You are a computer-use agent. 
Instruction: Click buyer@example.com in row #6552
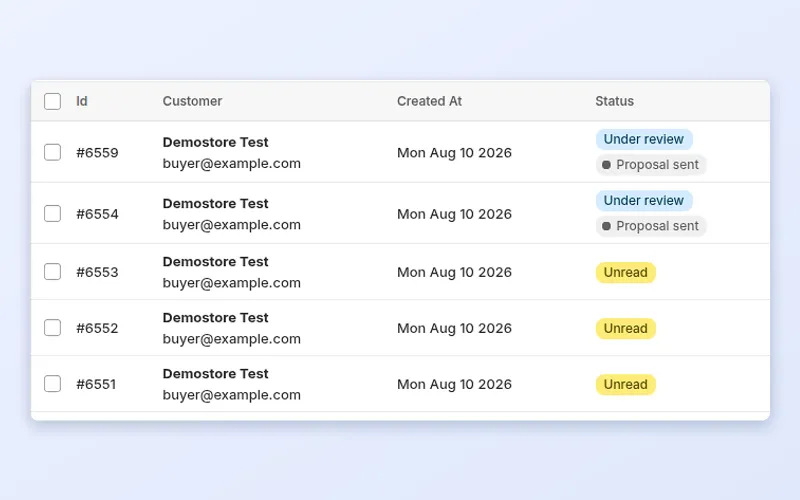click(232, 339)
